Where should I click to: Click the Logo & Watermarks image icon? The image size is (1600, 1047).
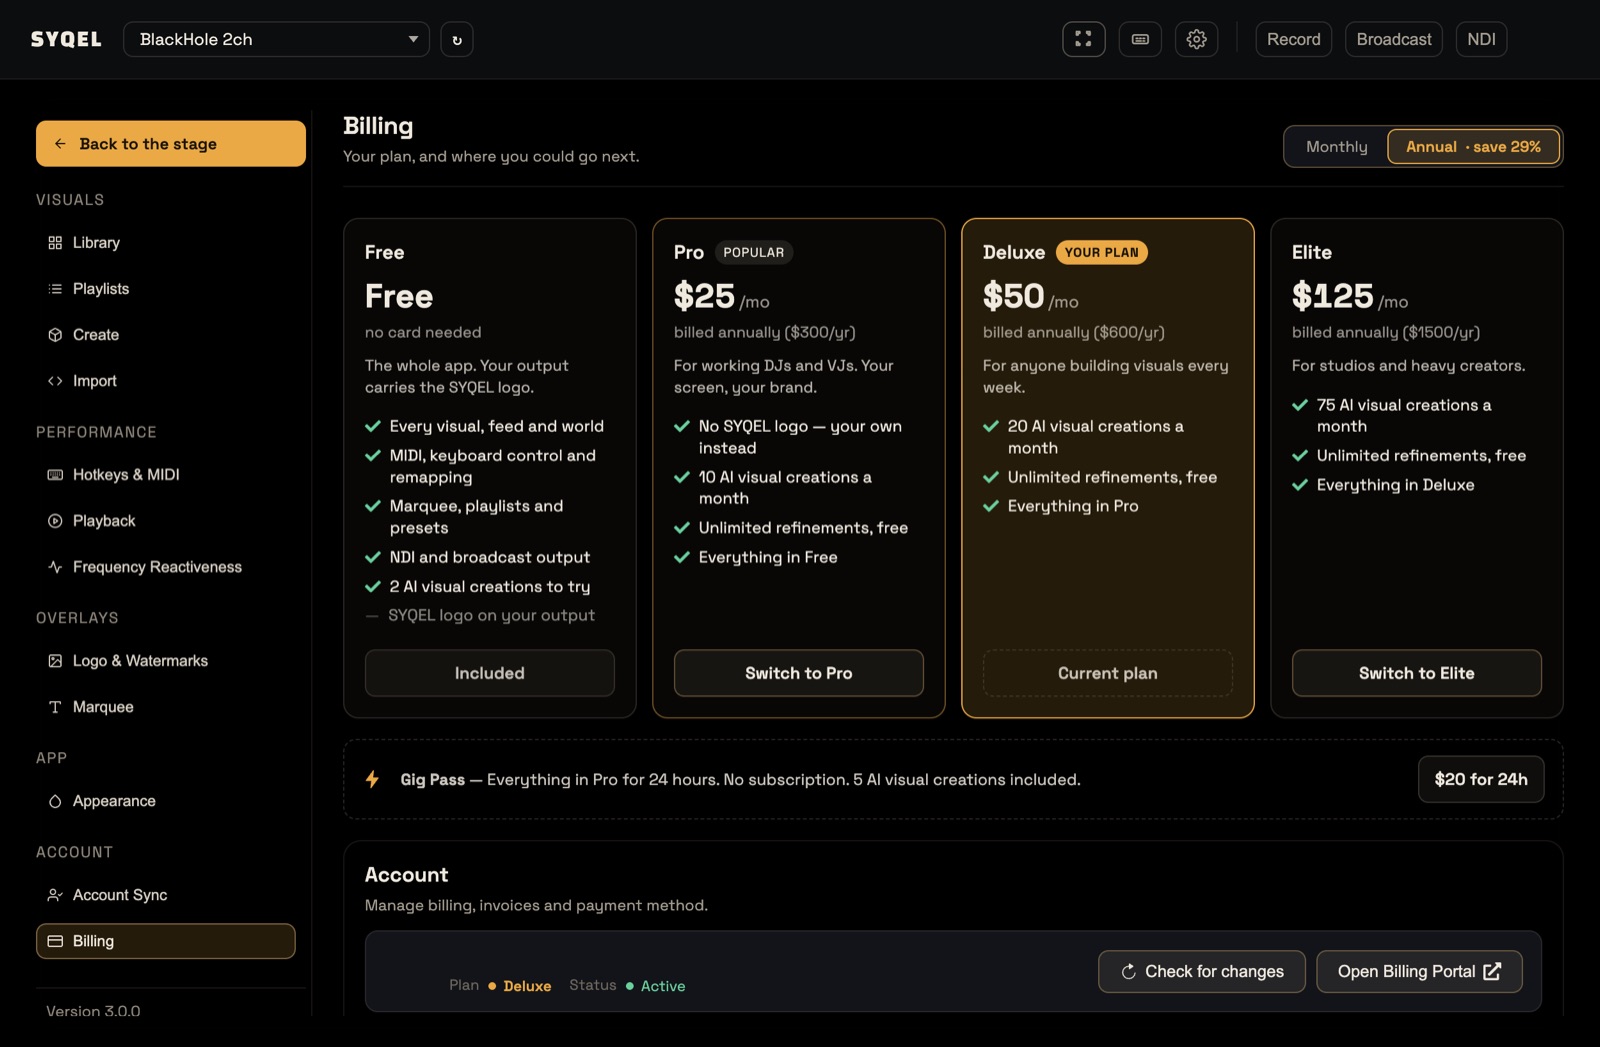[55, 661]
